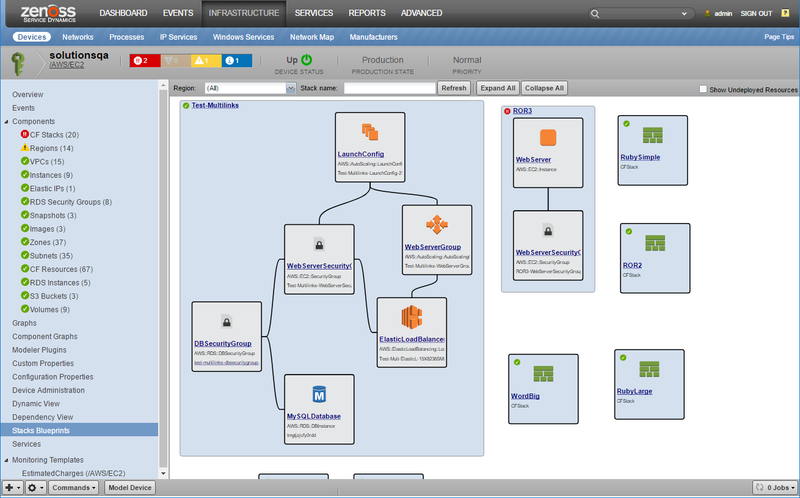Click the RubySimple stack icon
The image size is (800, 498).
click(x=653, y=135)
